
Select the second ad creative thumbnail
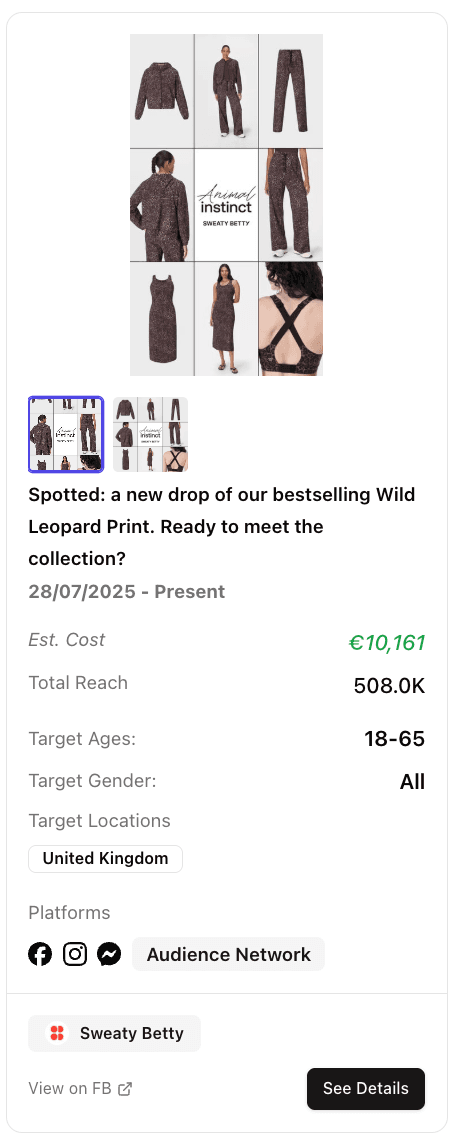[x=151, y=434]
